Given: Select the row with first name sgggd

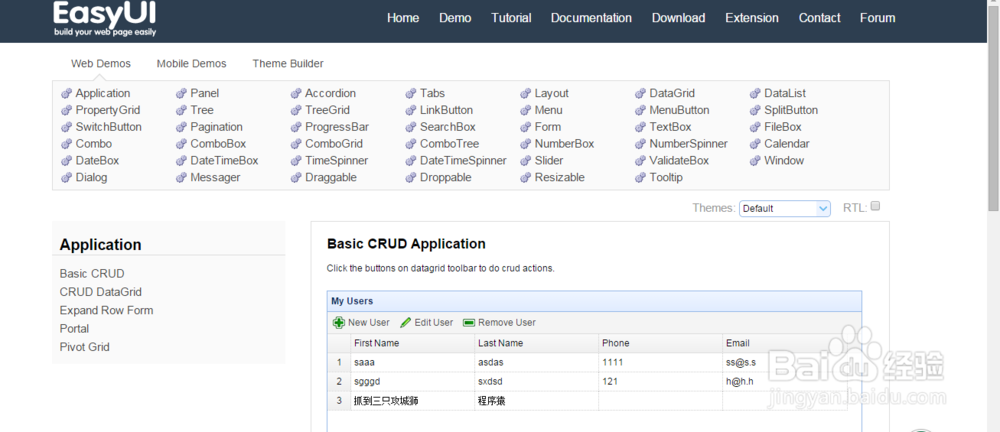Looking at the screenshot, I should (587, 382).
